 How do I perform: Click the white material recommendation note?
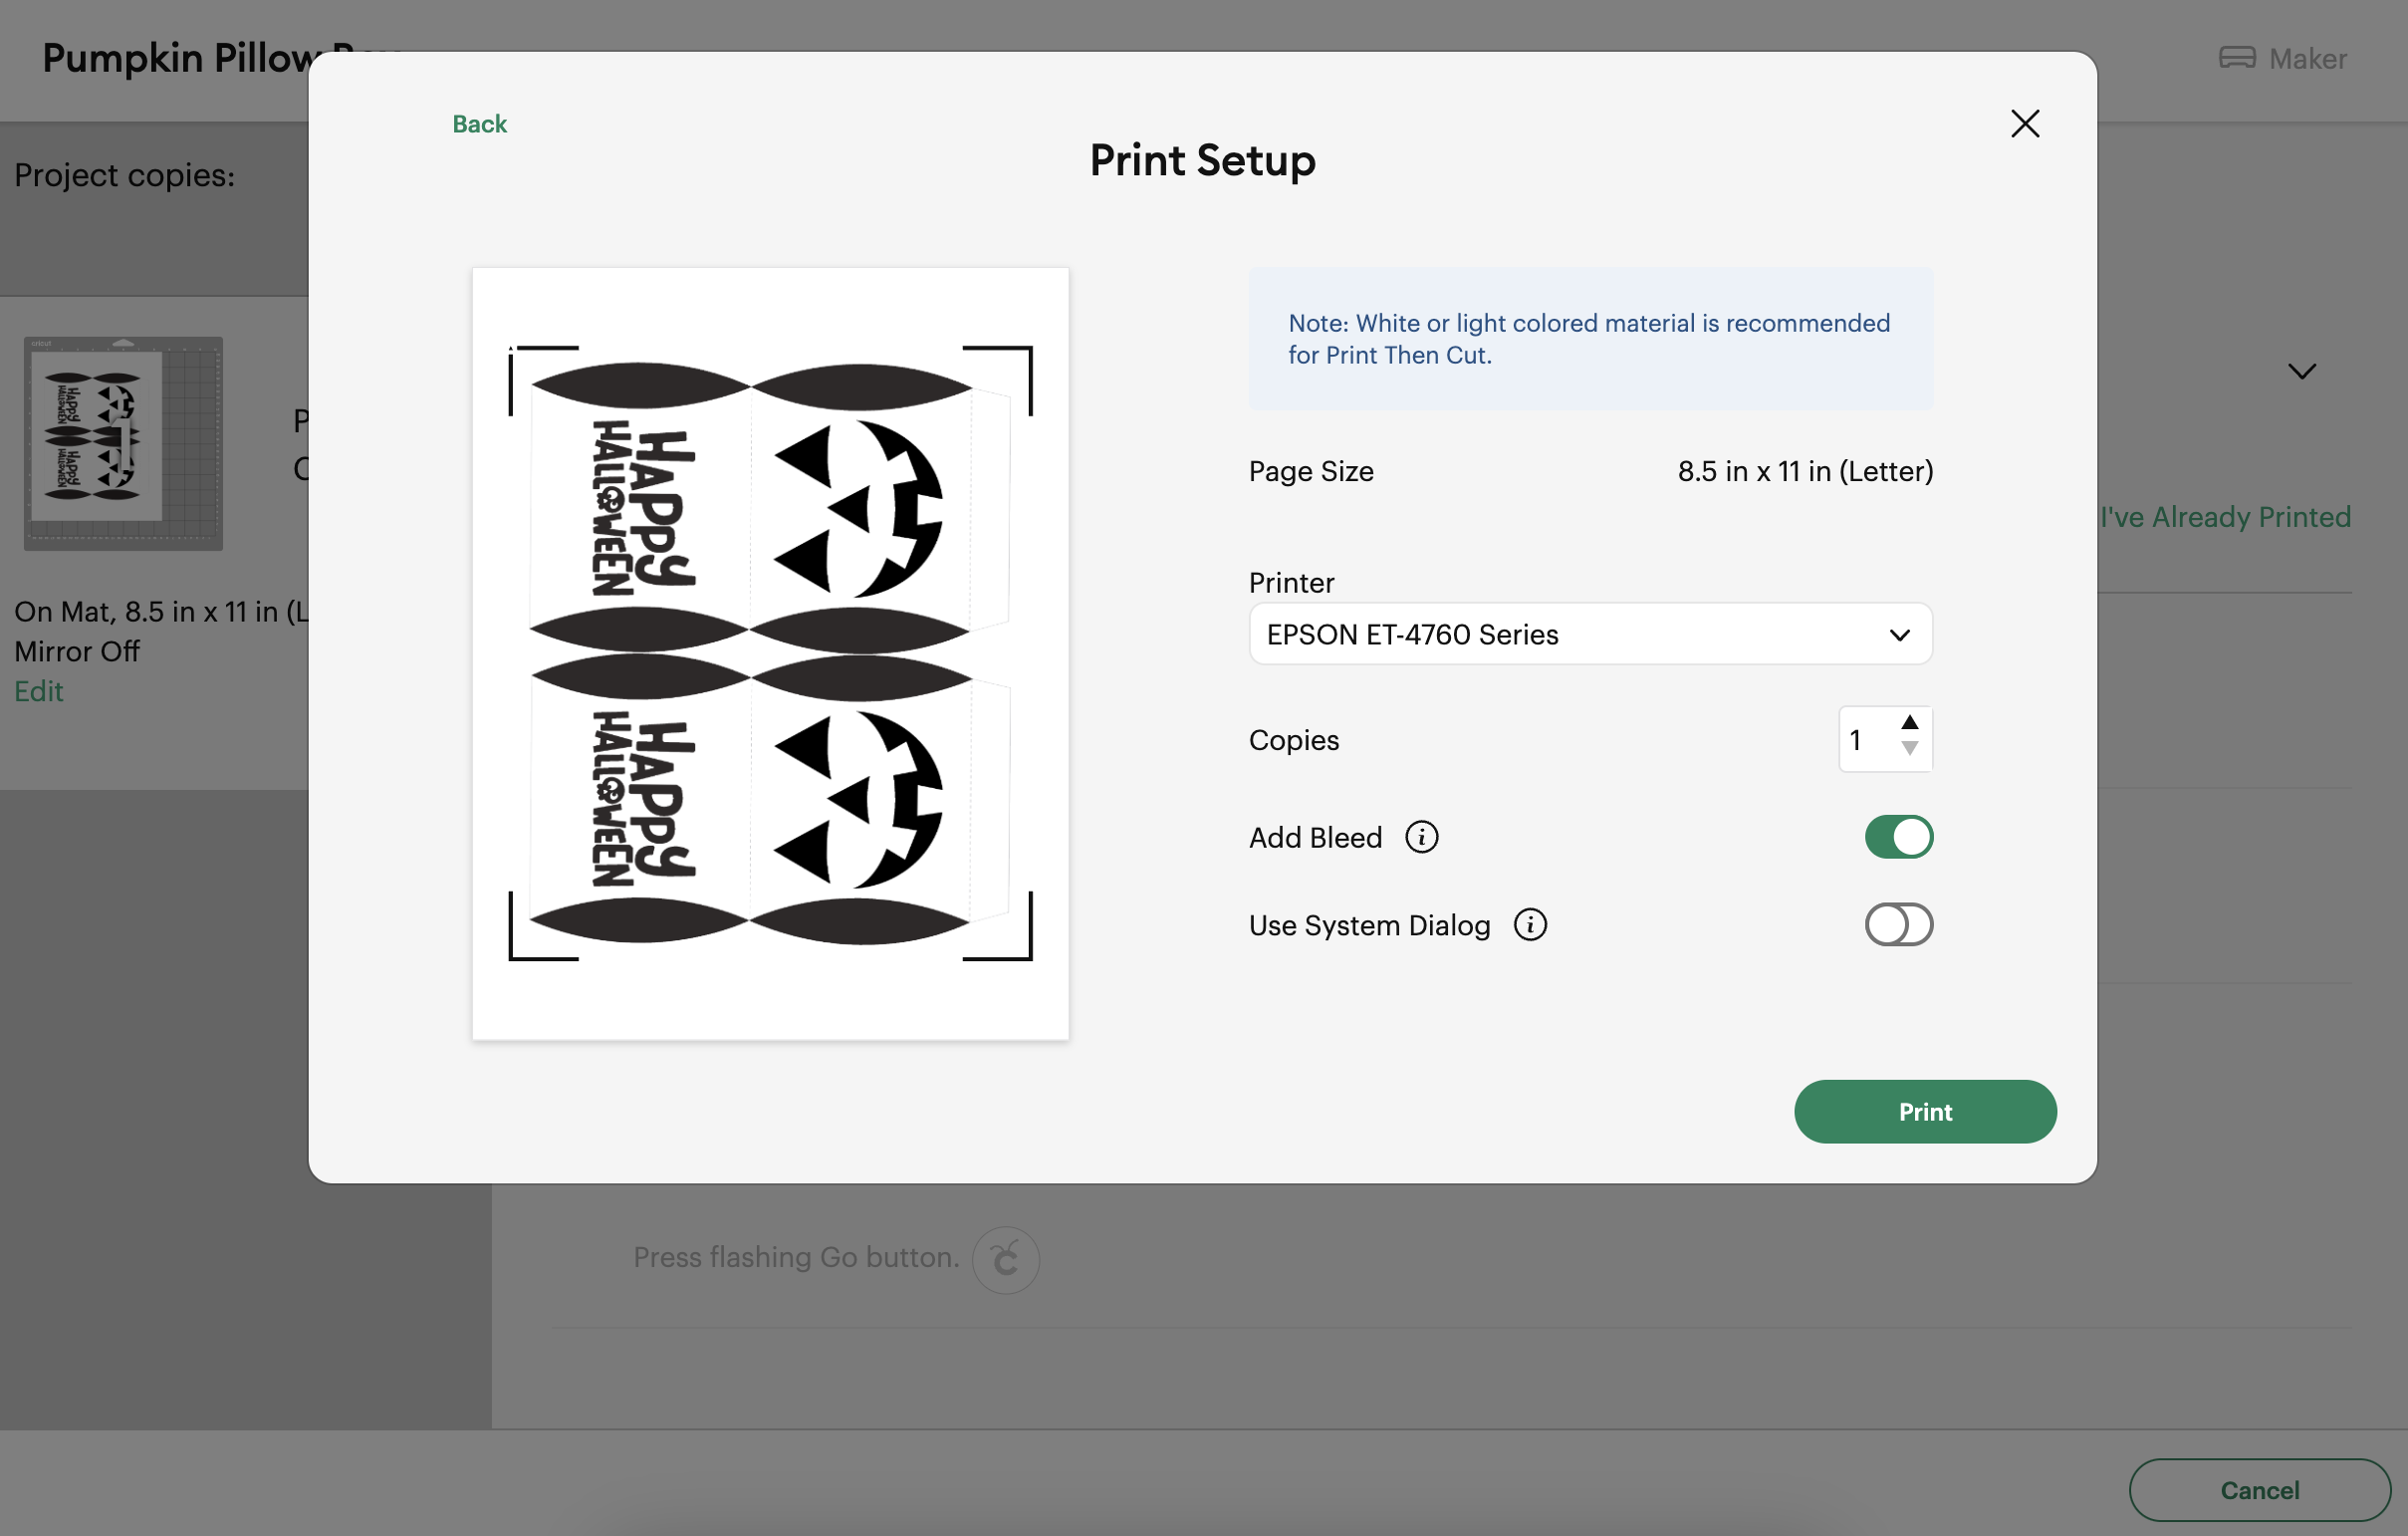click(x=1590, y=339)
